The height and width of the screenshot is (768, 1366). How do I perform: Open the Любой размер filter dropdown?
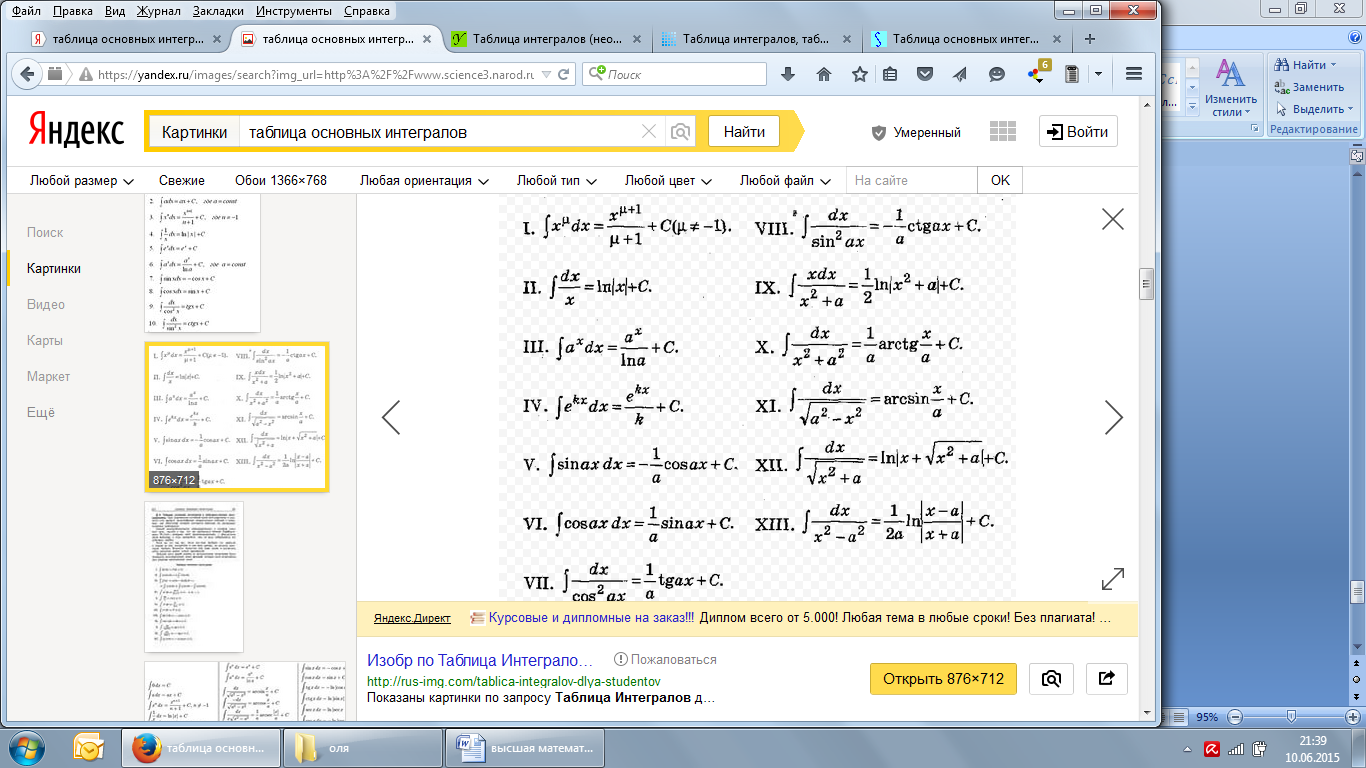click(x=81, y=181)
